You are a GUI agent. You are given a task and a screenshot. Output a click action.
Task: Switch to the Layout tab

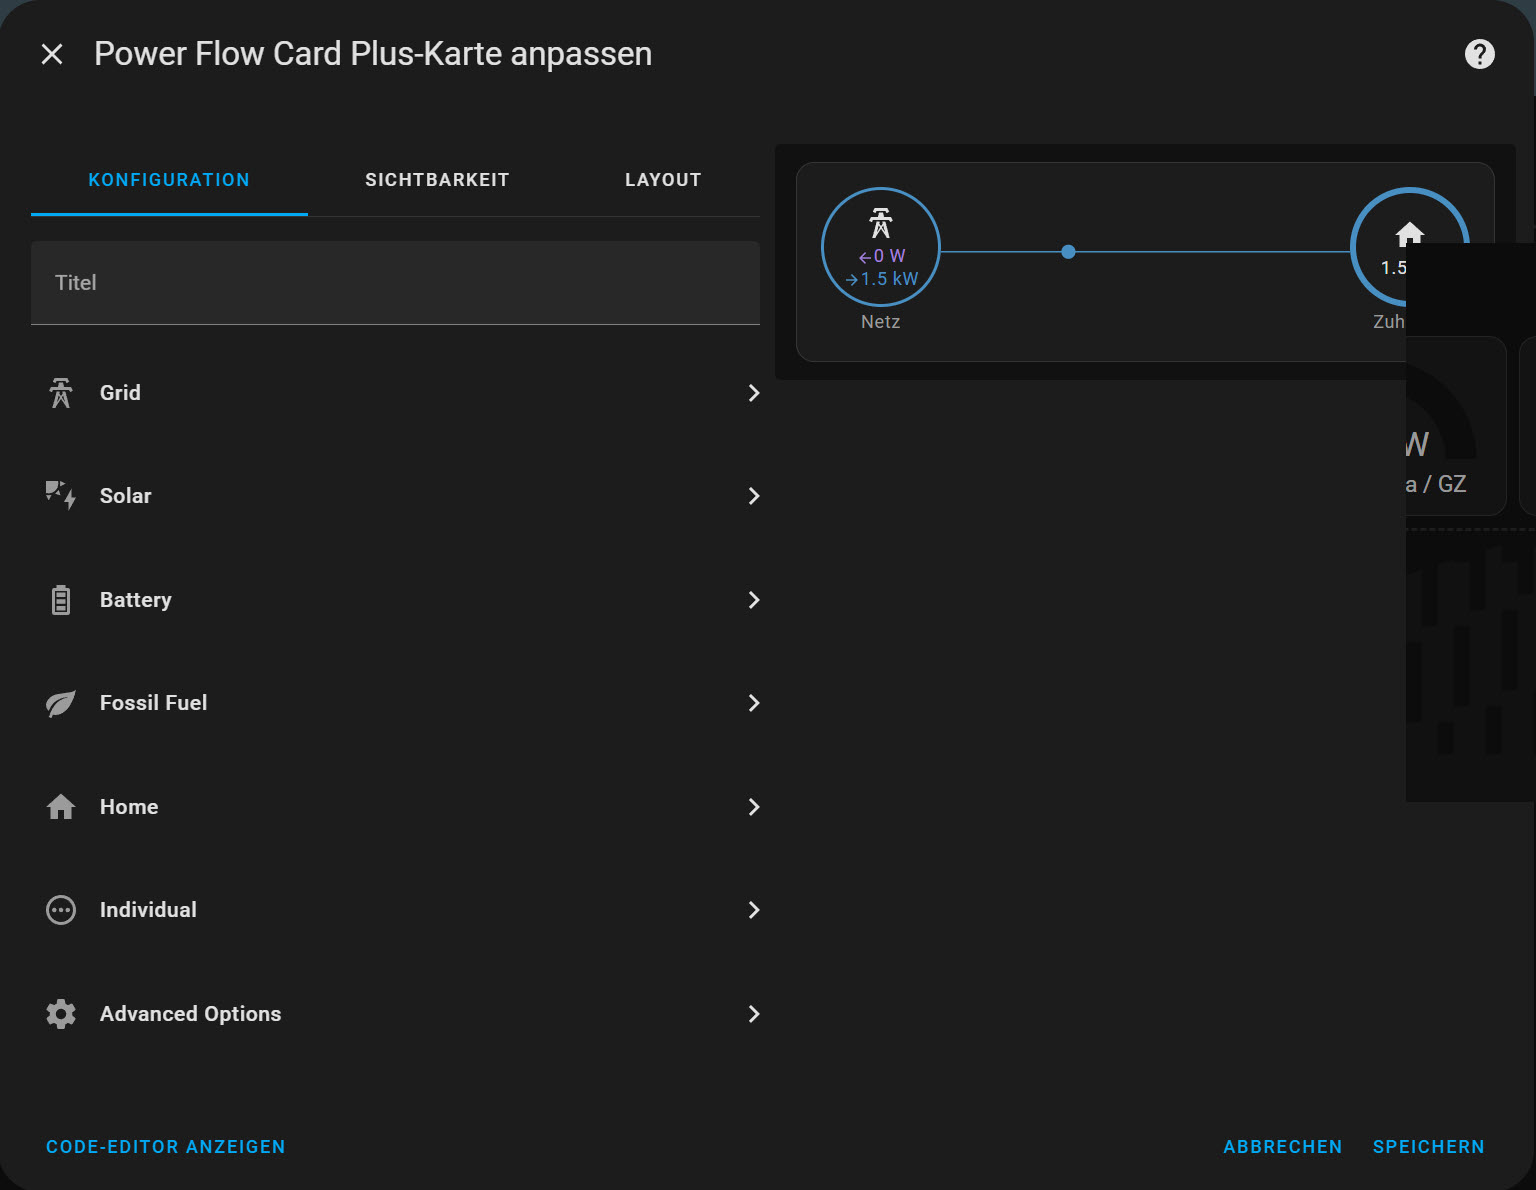pos(663,180)
